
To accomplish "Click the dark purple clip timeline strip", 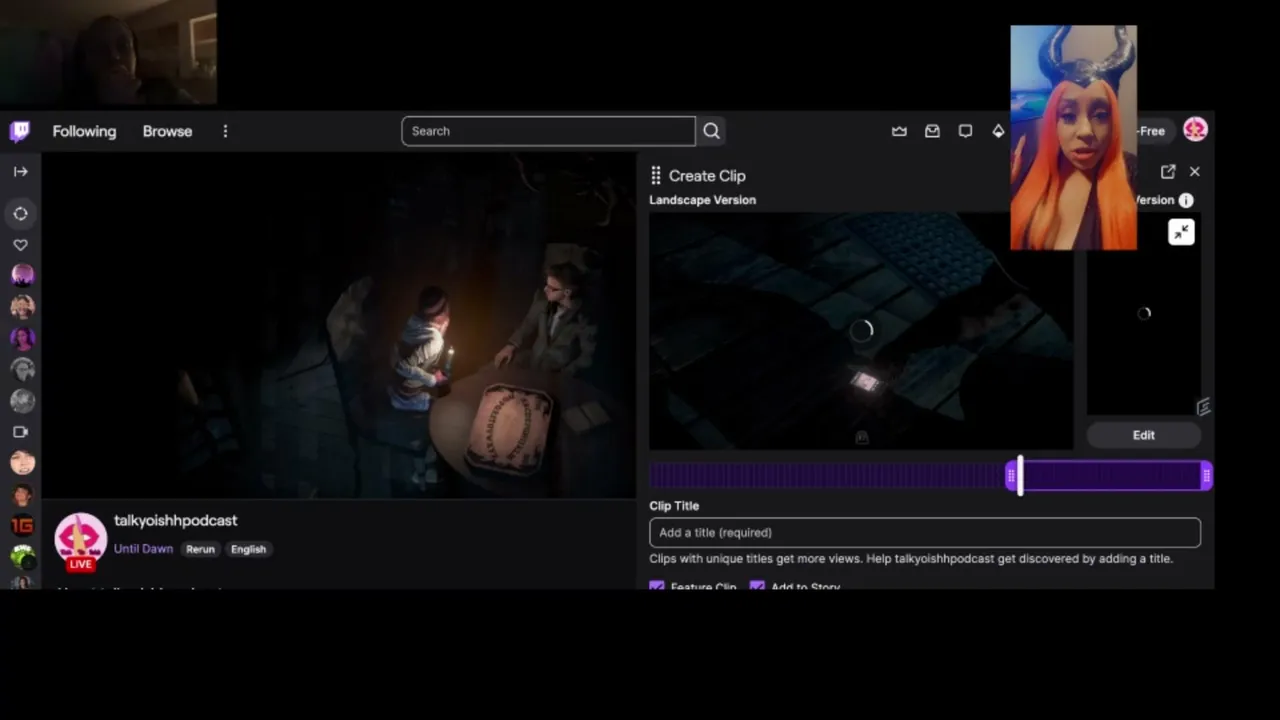I will point(827,476).
